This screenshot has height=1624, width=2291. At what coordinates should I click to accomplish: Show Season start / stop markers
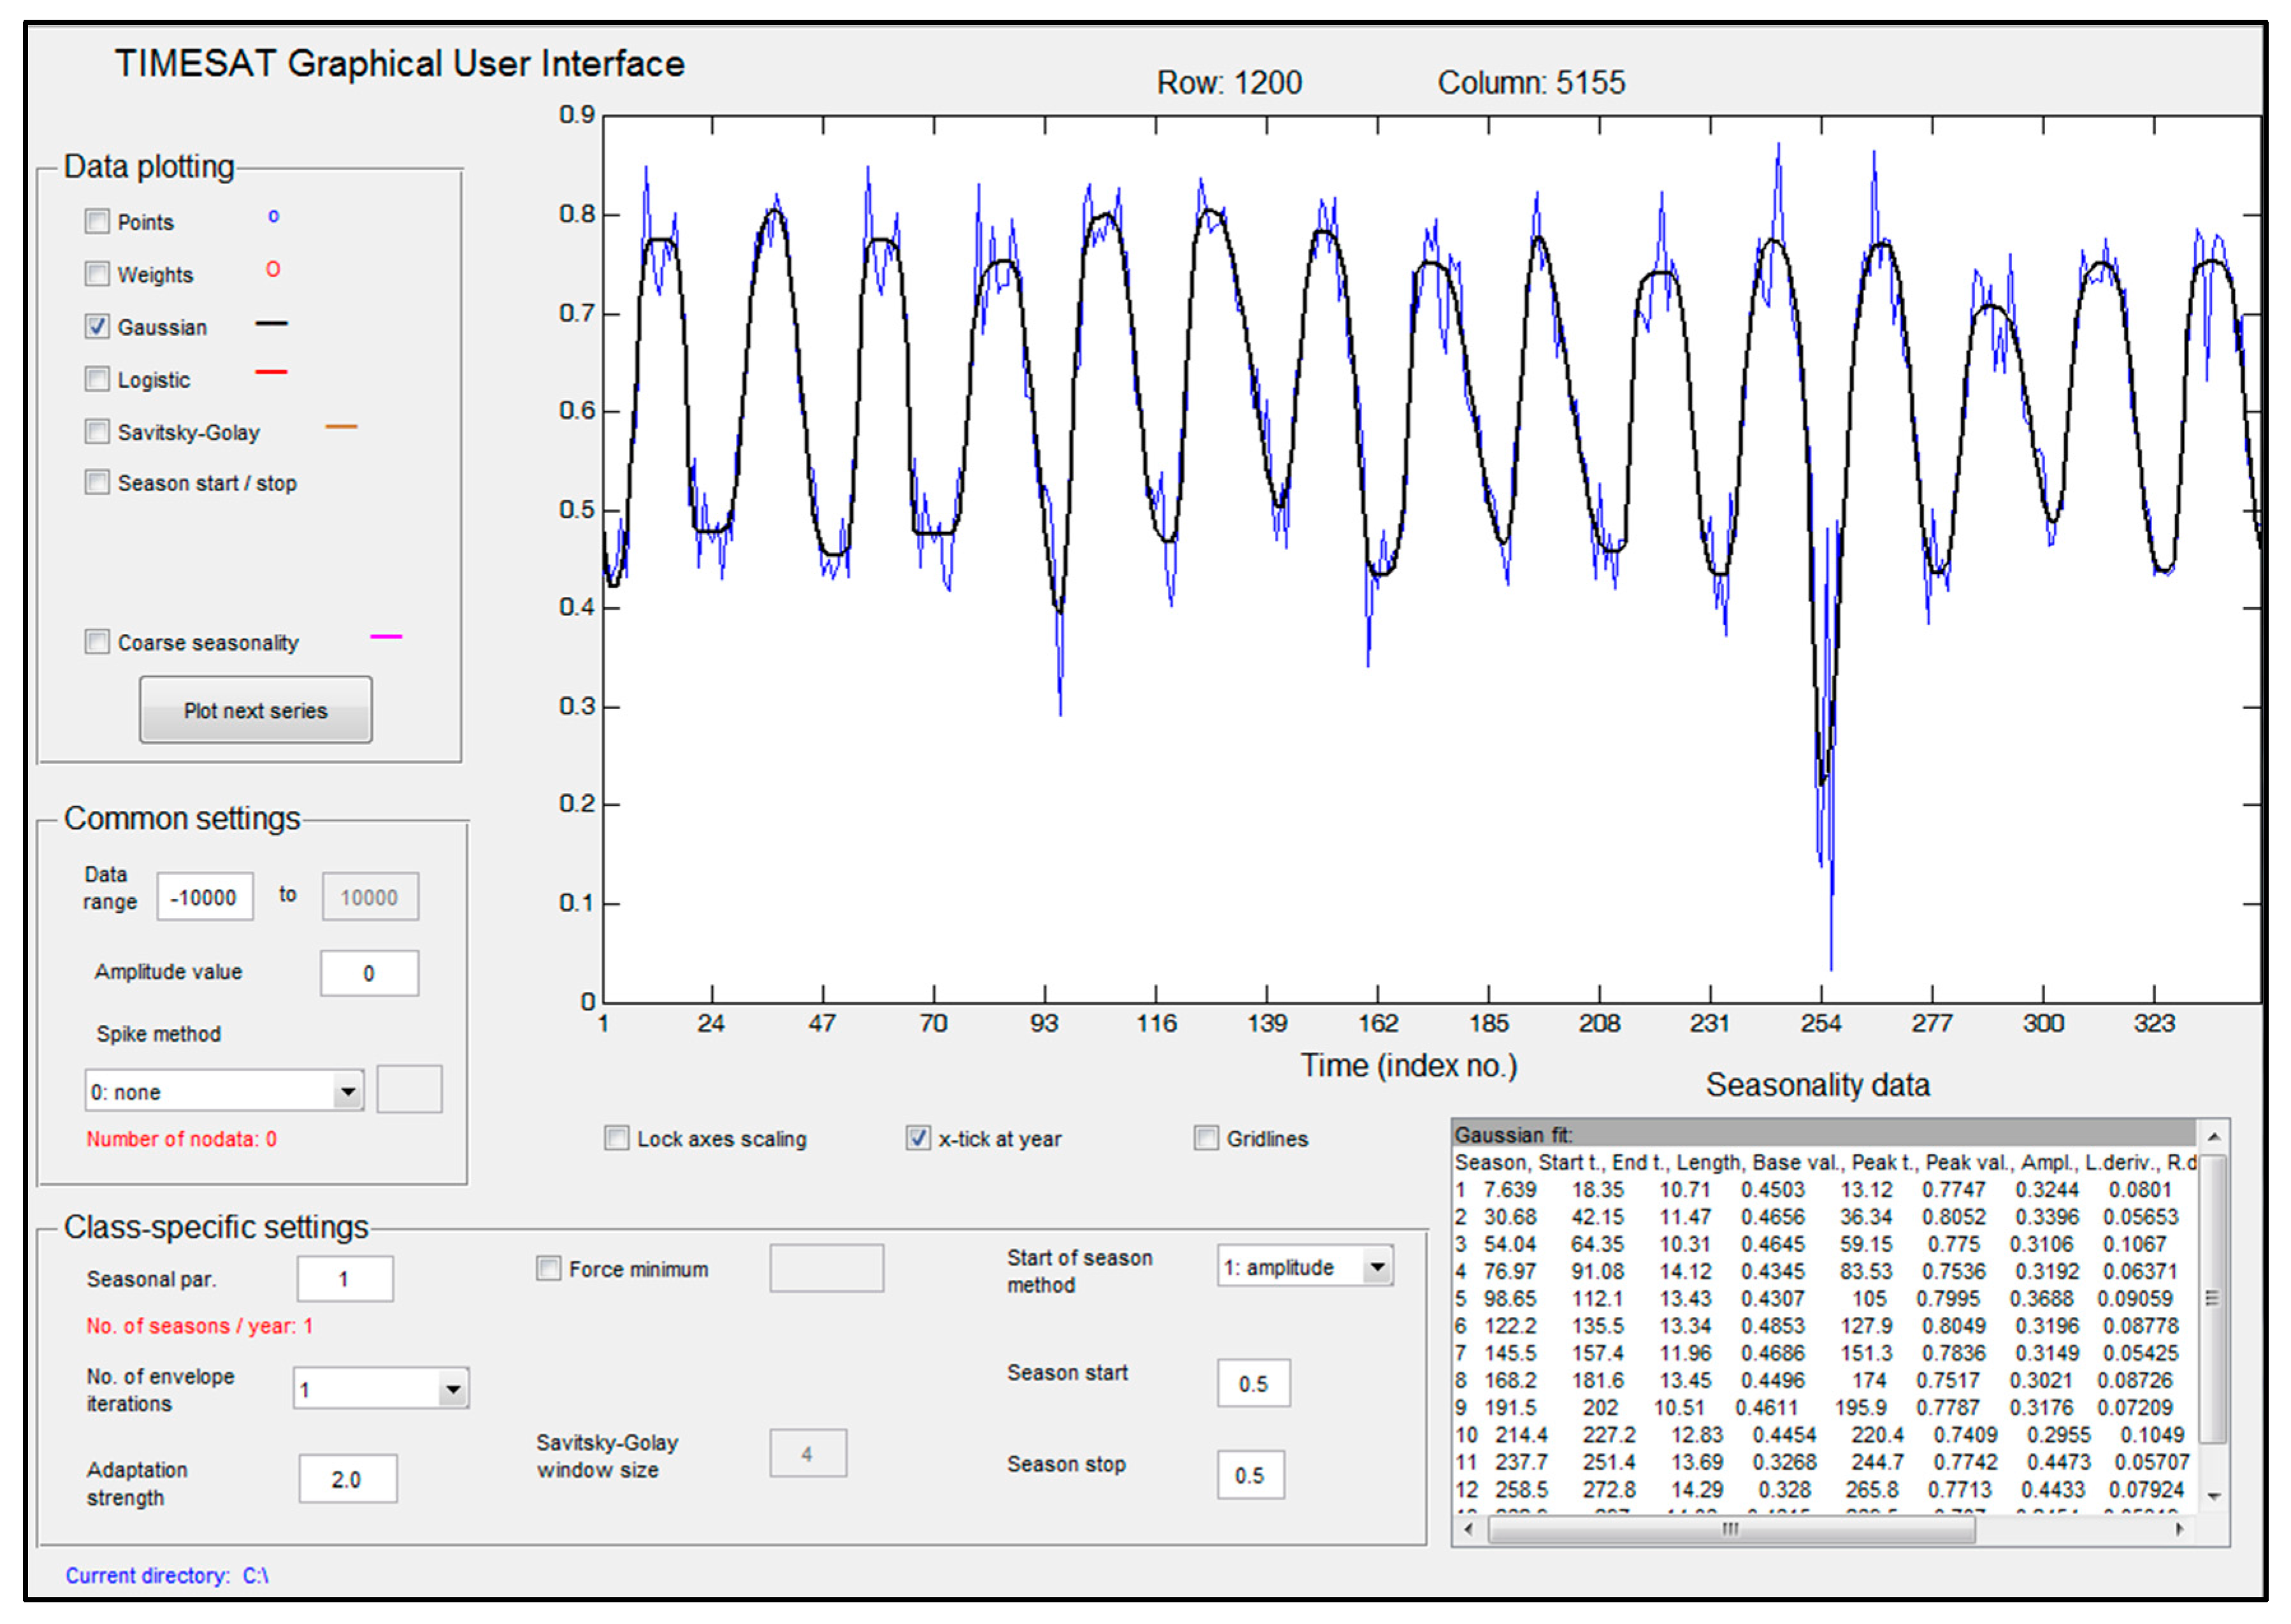click(x=97, y=483)
